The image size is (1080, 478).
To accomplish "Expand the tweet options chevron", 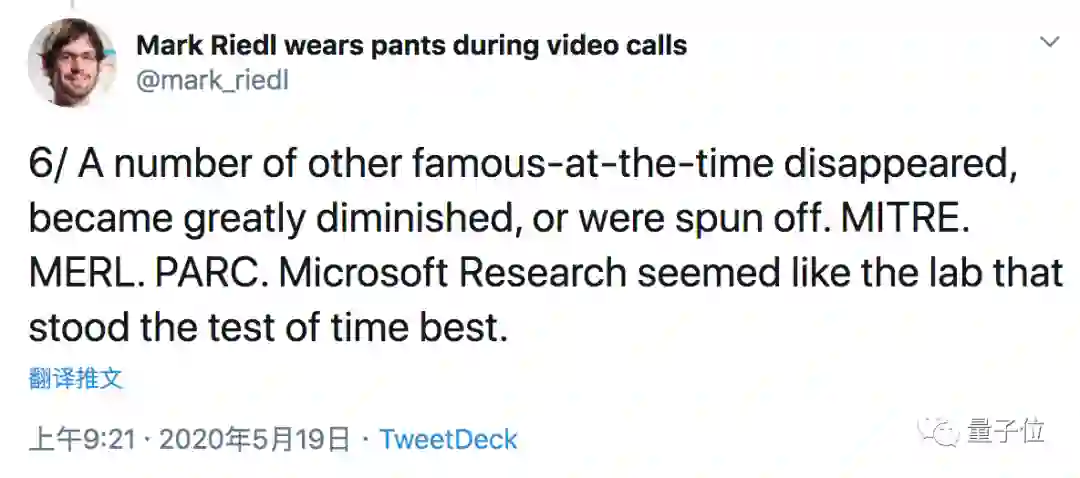I will (1049, 42).
